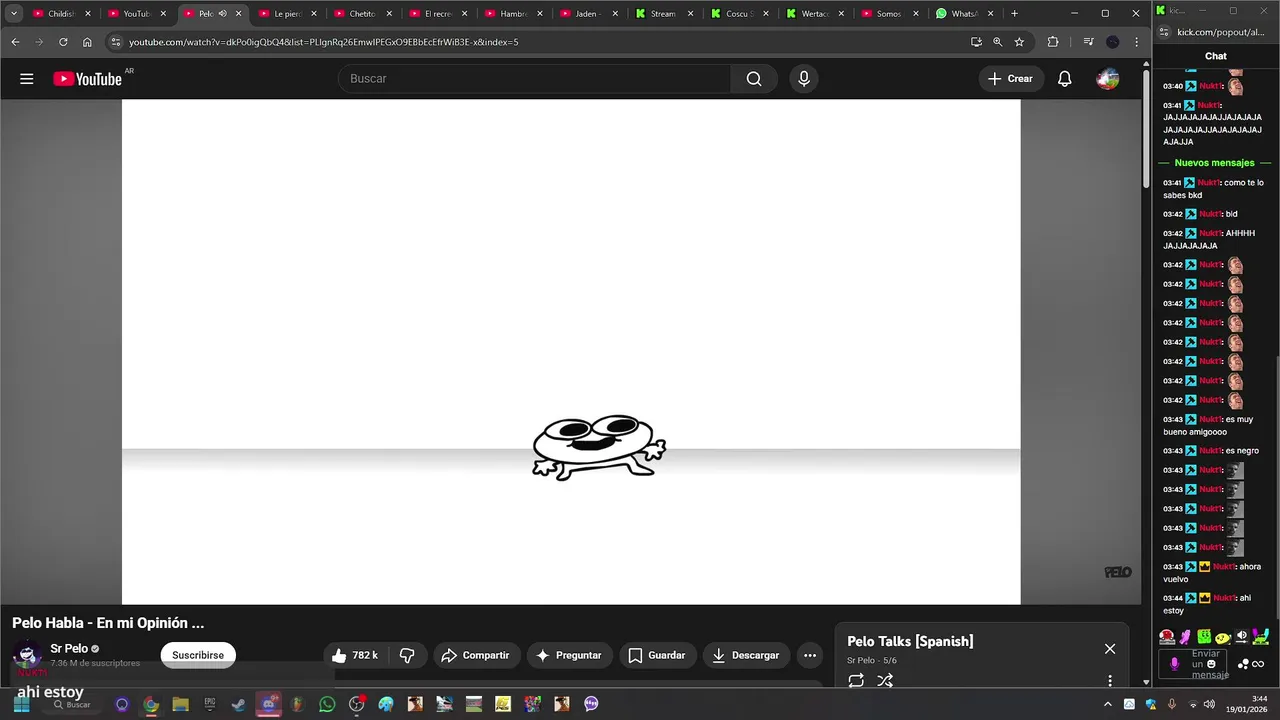The width and height of the screenshot is (1280, 720).
Task: Switch to the Le pierd tab
Action: tap(286, 14)
